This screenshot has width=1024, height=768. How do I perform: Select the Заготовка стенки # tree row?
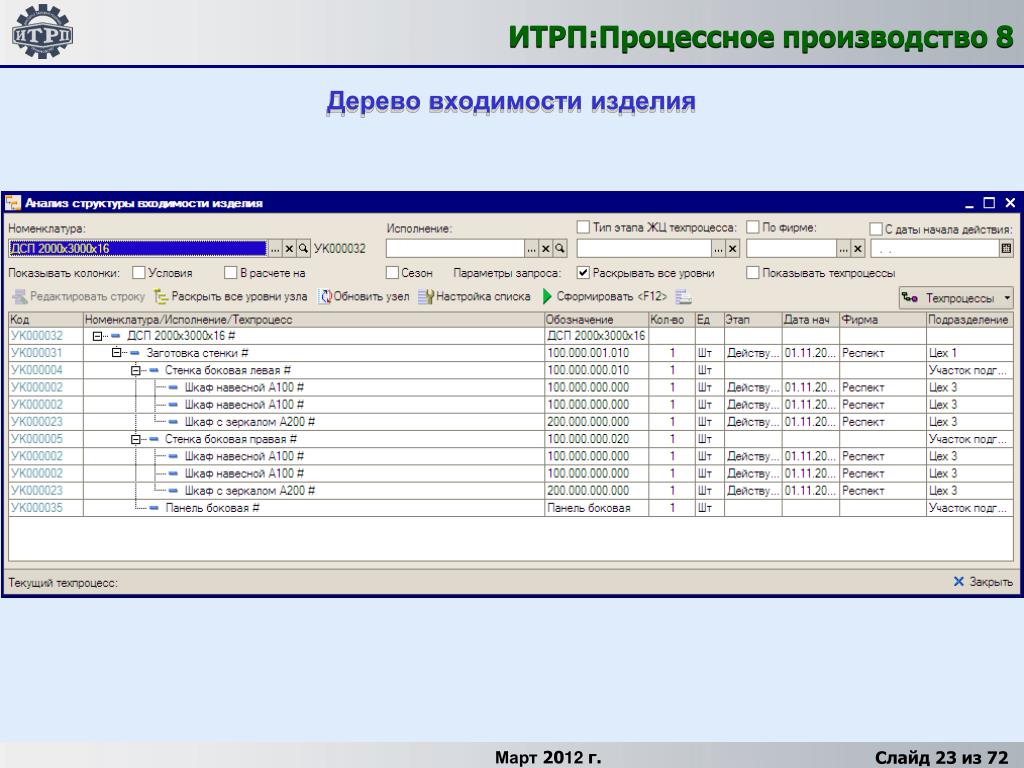[511, 353]
